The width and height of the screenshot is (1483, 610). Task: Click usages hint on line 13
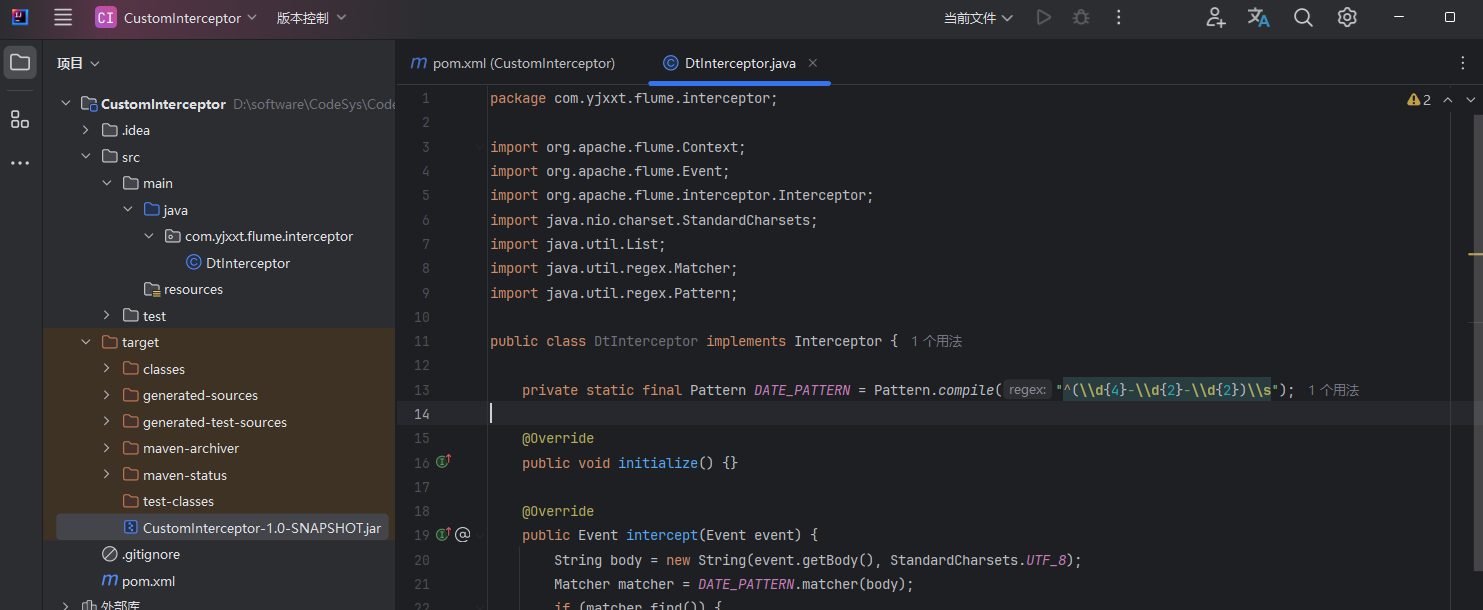coord(1333,390)
